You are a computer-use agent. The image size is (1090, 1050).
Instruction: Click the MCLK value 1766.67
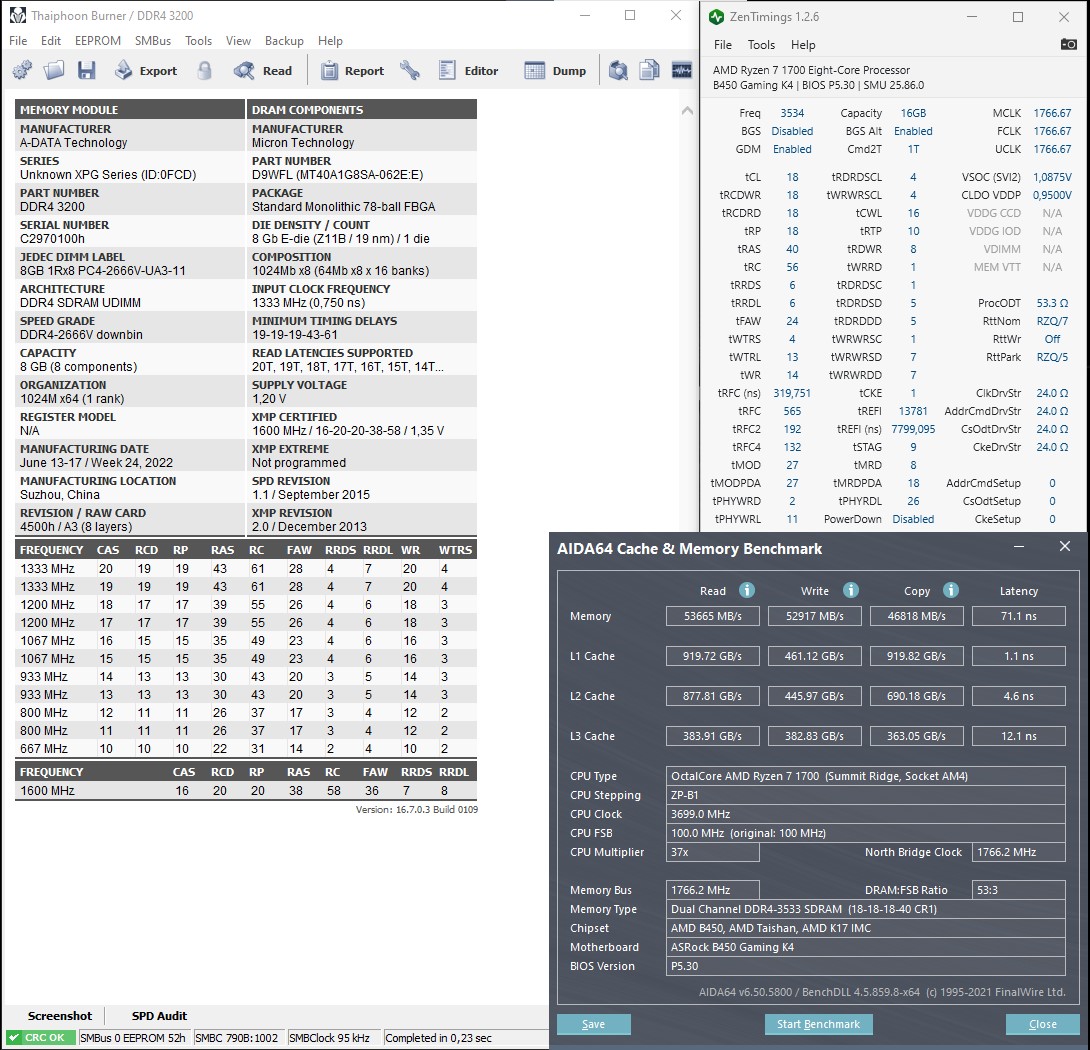click(x=1052, y=113)
